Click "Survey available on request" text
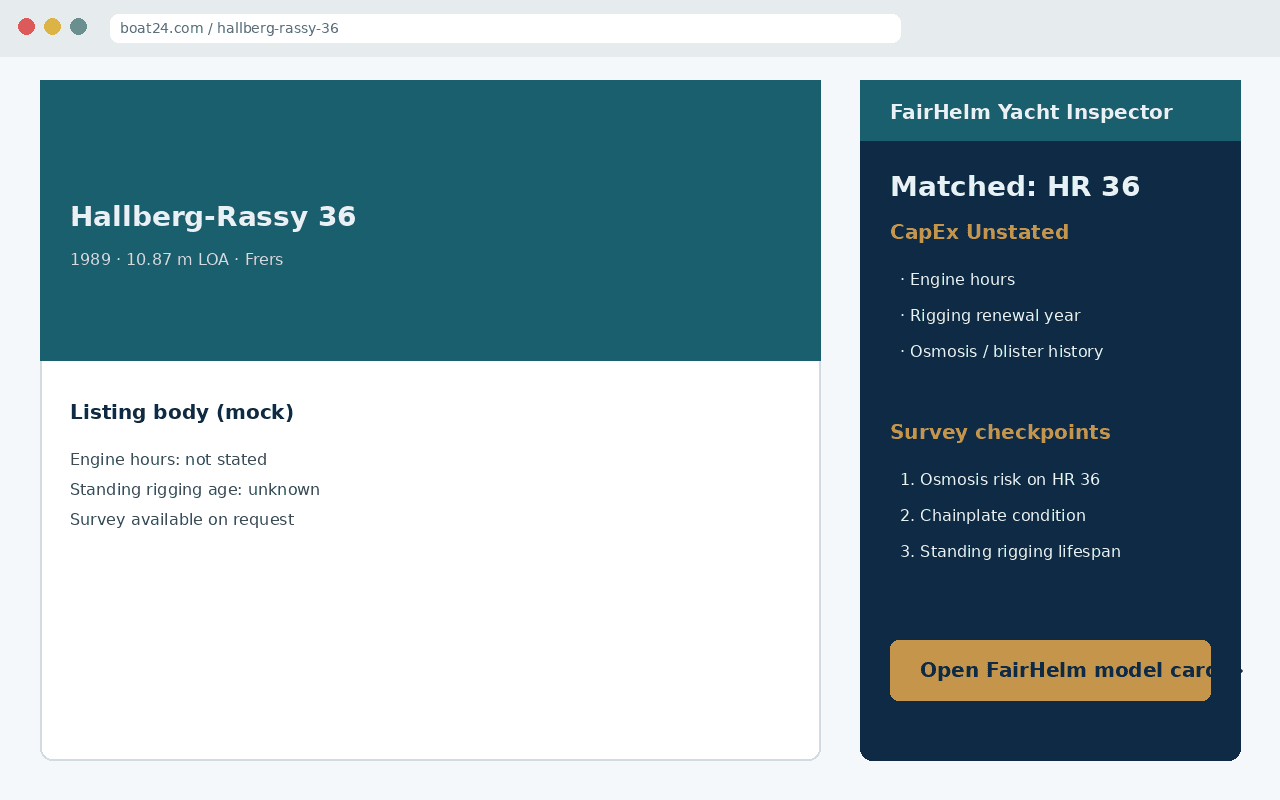1280x800 pixels. click(182, 520)
